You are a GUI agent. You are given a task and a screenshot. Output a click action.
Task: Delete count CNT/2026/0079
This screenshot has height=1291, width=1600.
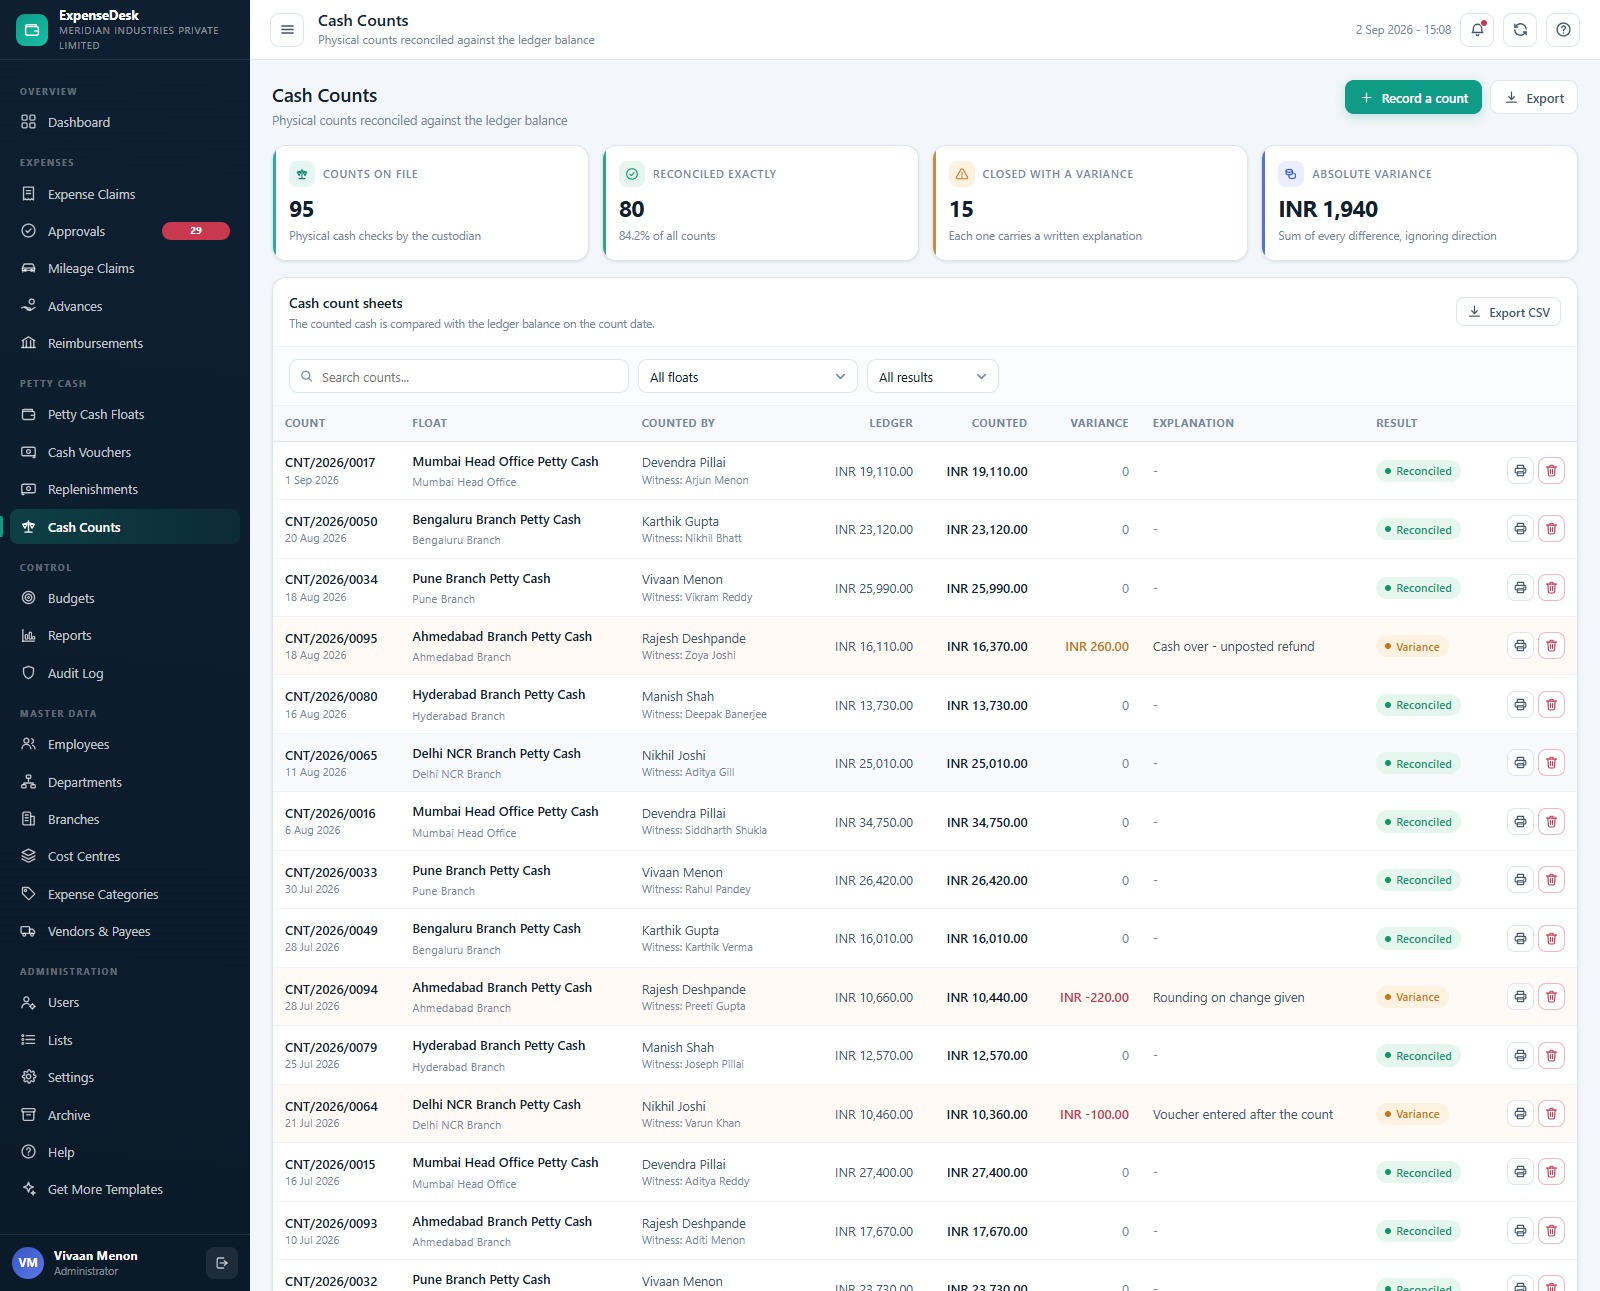pos(1551,1056)
